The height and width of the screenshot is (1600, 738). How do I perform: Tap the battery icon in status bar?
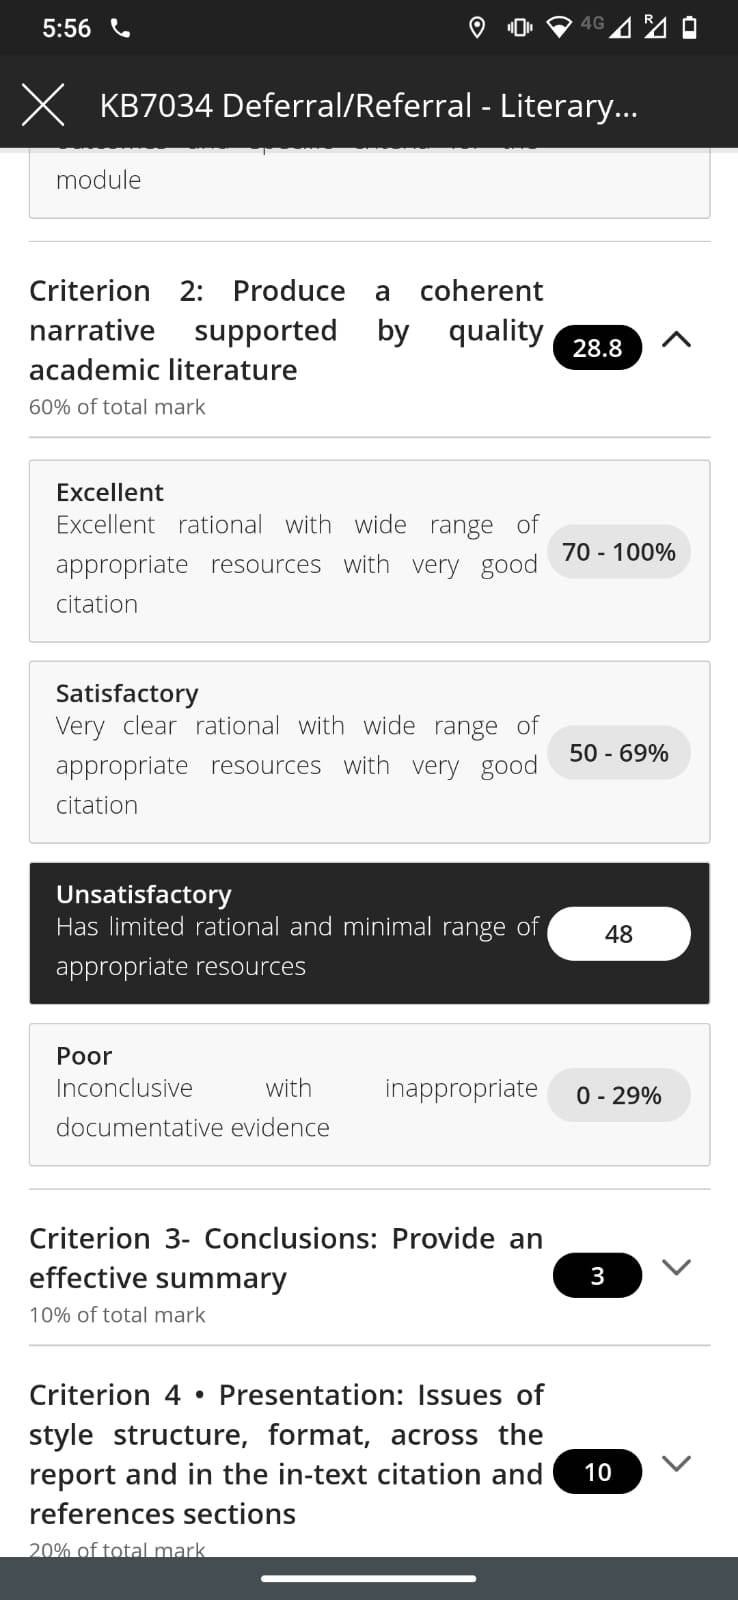pyautogui.click(x=689, y=28)
